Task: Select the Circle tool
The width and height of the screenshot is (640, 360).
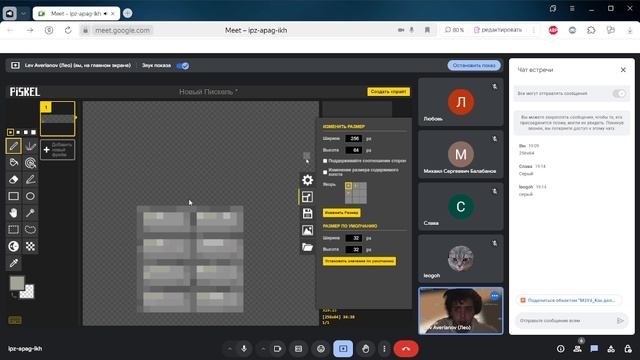Action: click(30, 196)
